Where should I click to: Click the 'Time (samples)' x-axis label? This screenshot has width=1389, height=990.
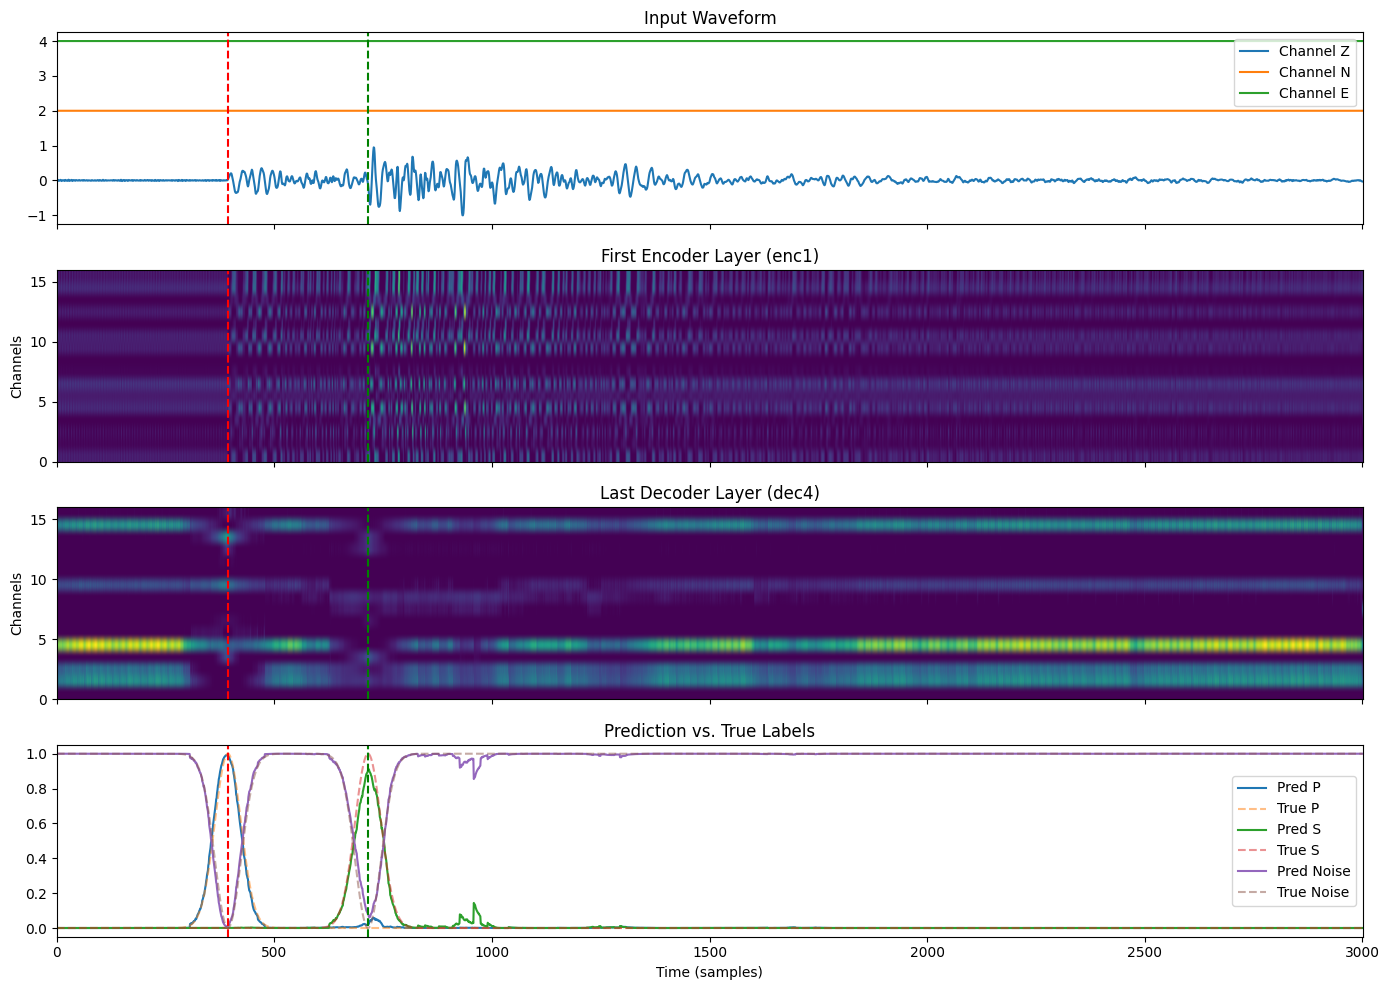(709, 972)
